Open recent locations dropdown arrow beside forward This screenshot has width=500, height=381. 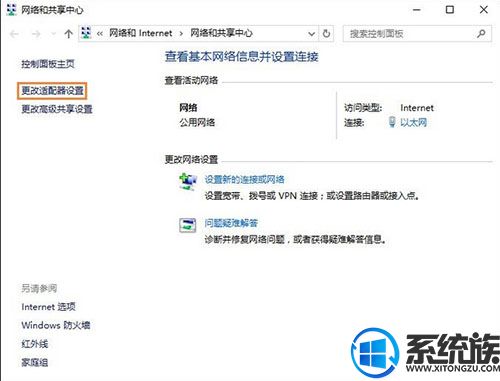click(x=53, y=34)
